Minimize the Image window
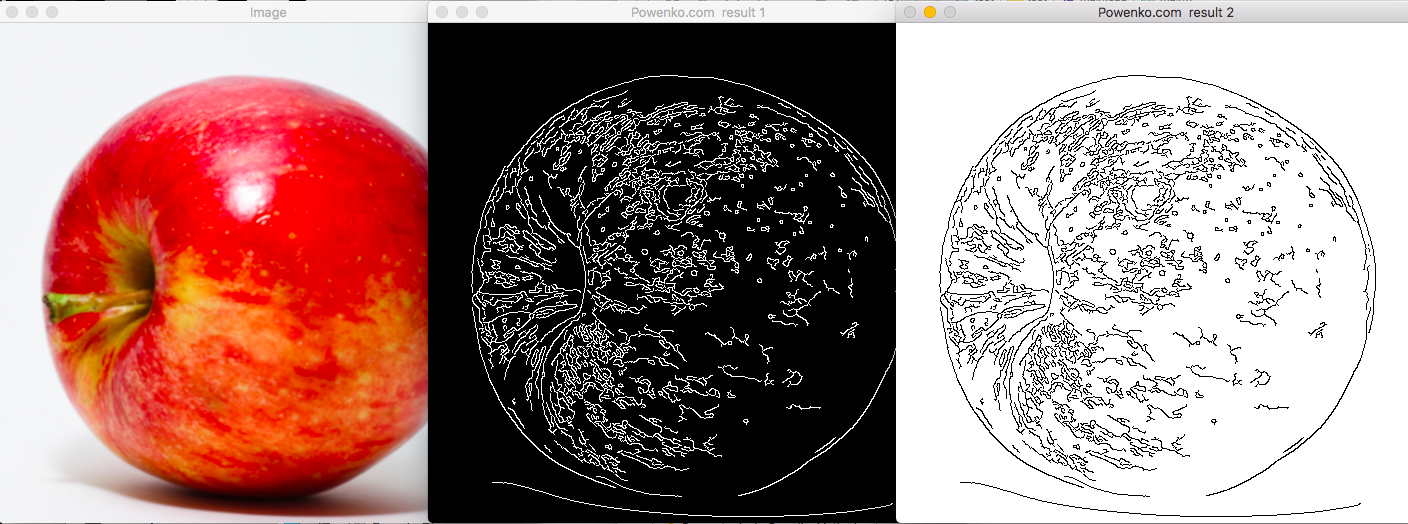This screenshot has height=524, width=1408. point(31,12)
